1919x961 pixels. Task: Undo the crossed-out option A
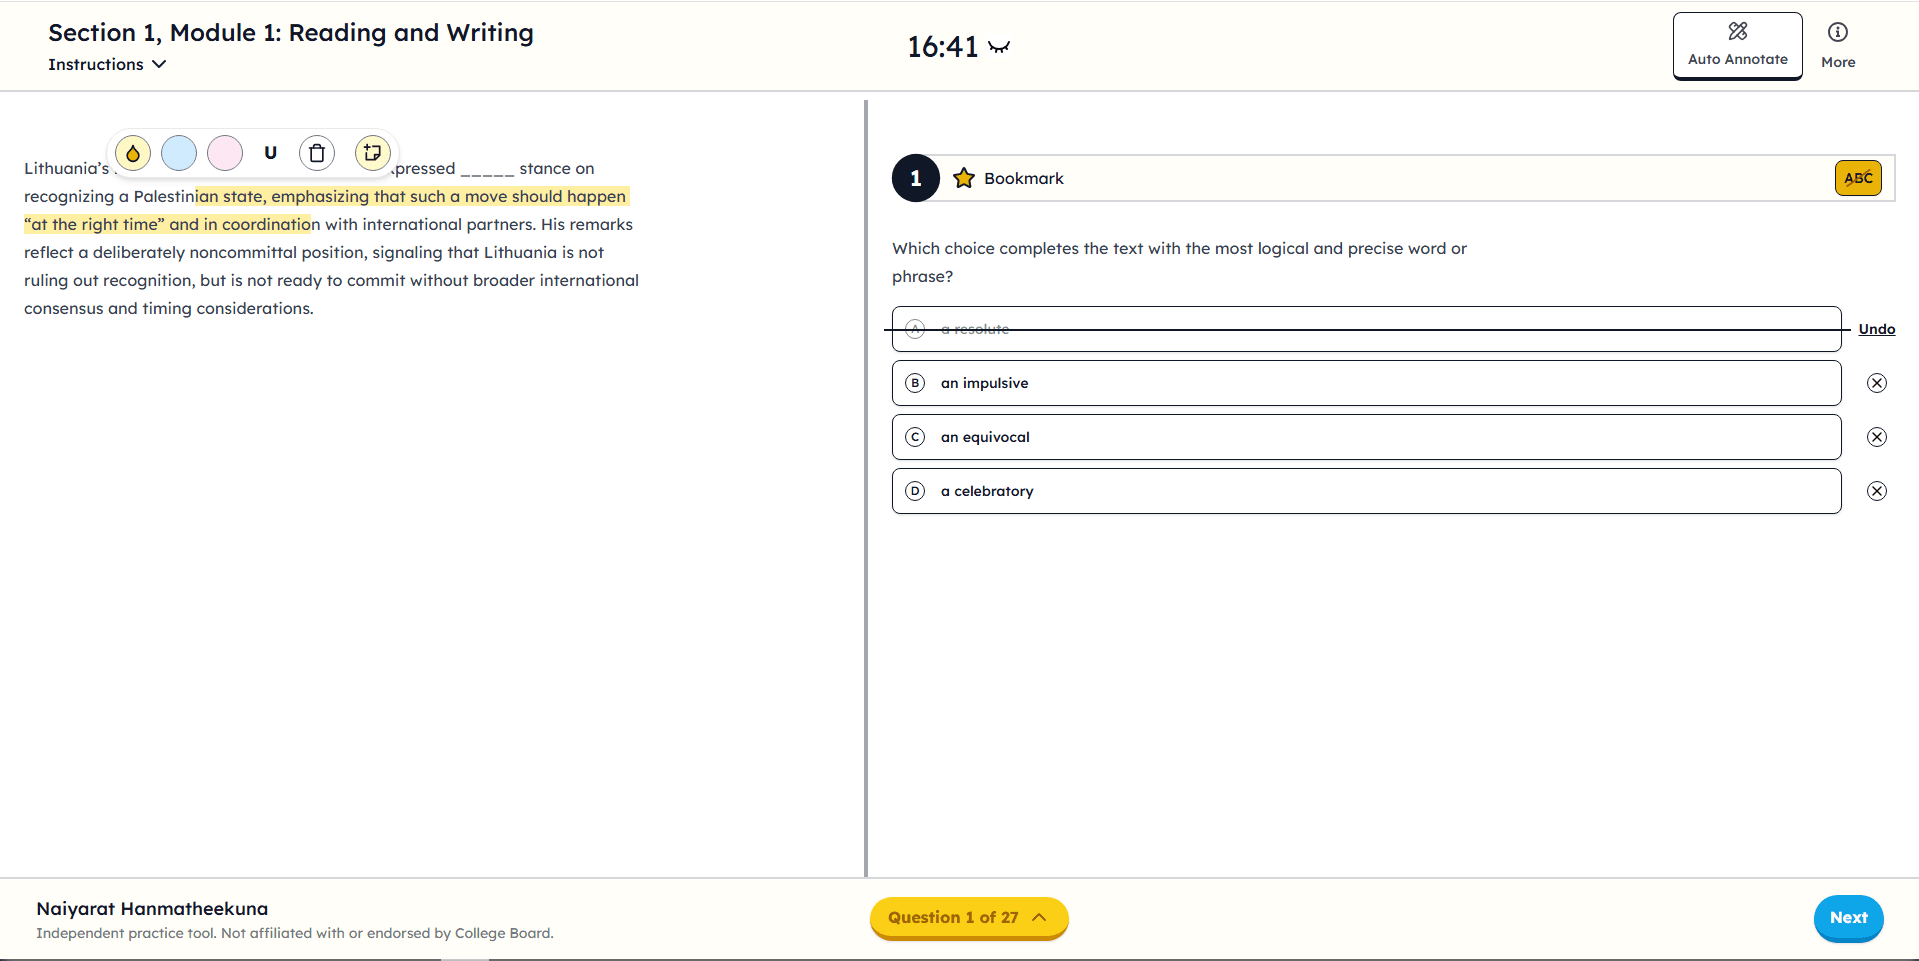coord(1876,329)
